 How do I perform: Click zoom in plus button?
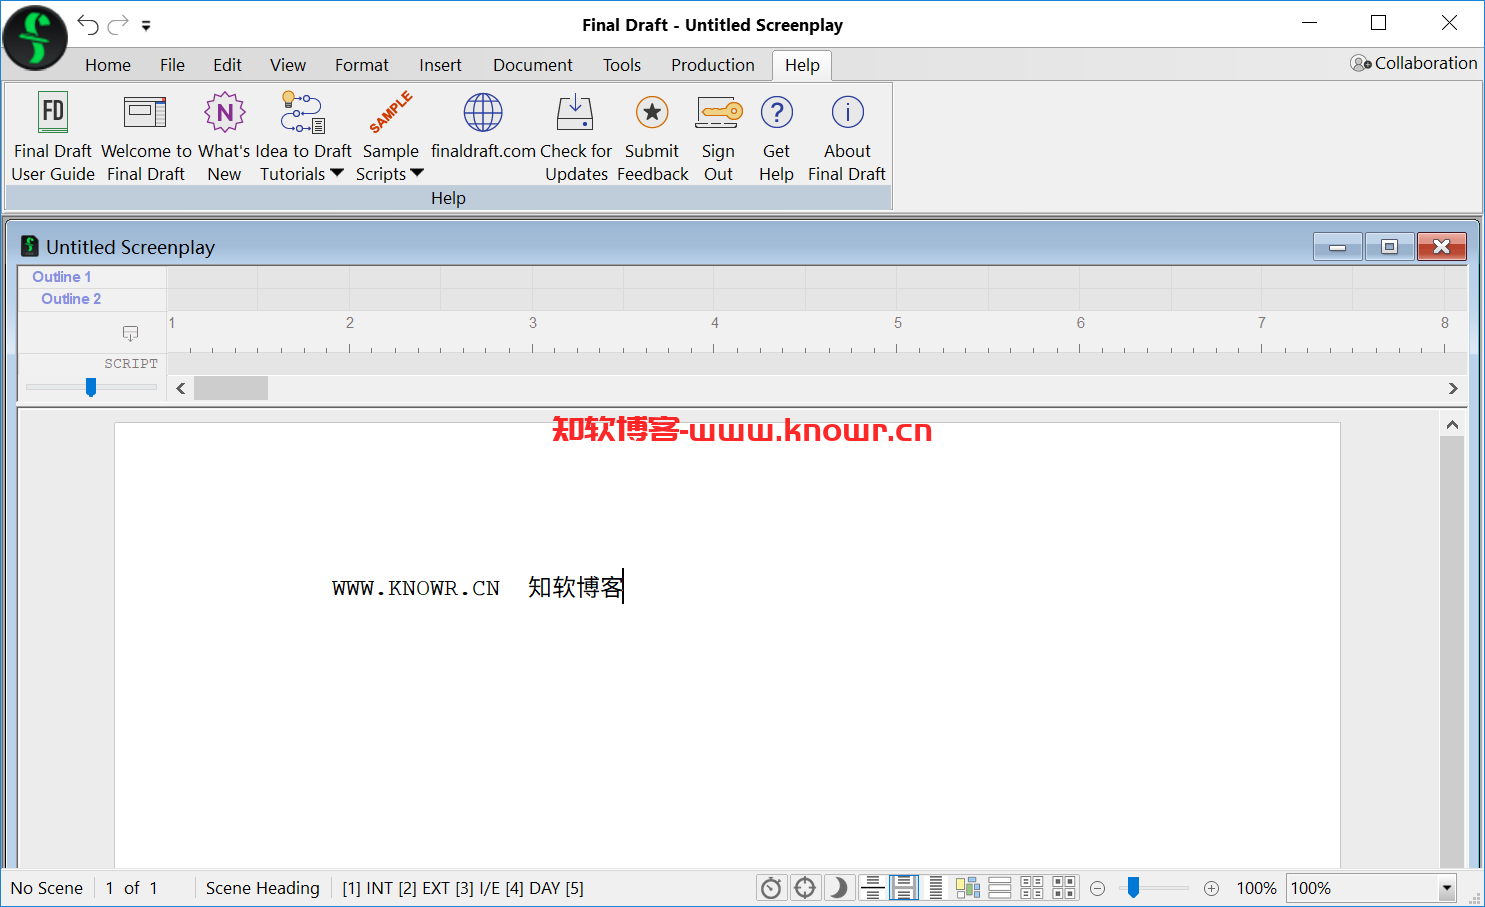pos(1211,888)
